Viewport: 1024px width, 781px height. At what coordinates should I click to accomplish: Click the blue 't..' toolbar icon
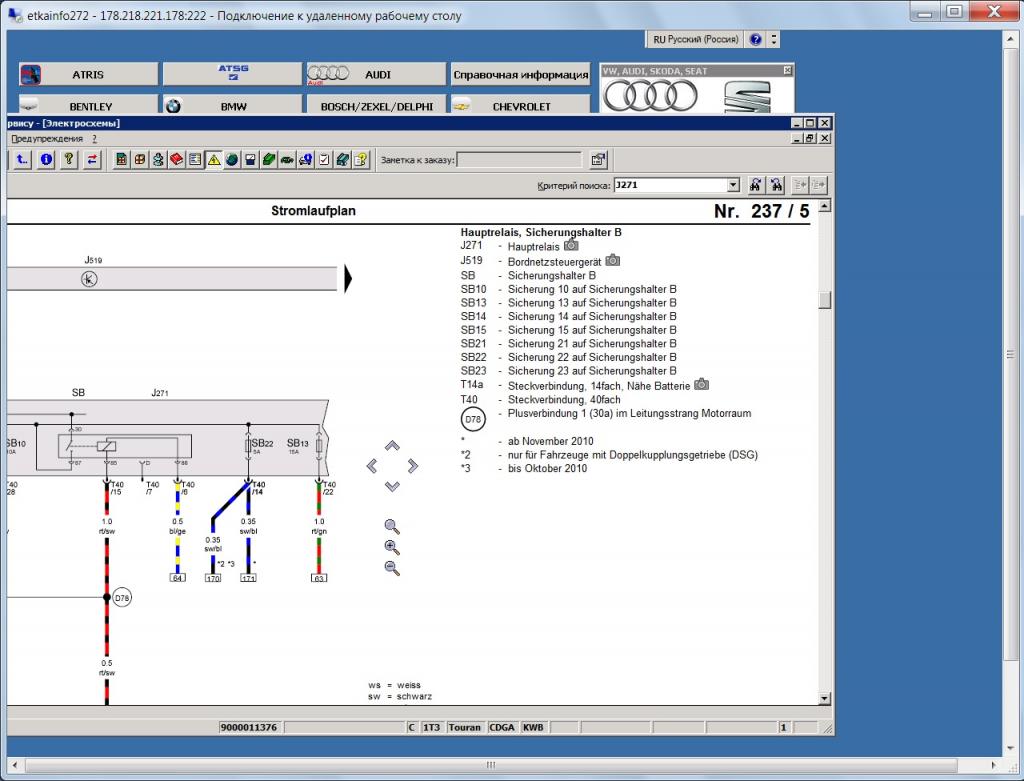[22, 159]
